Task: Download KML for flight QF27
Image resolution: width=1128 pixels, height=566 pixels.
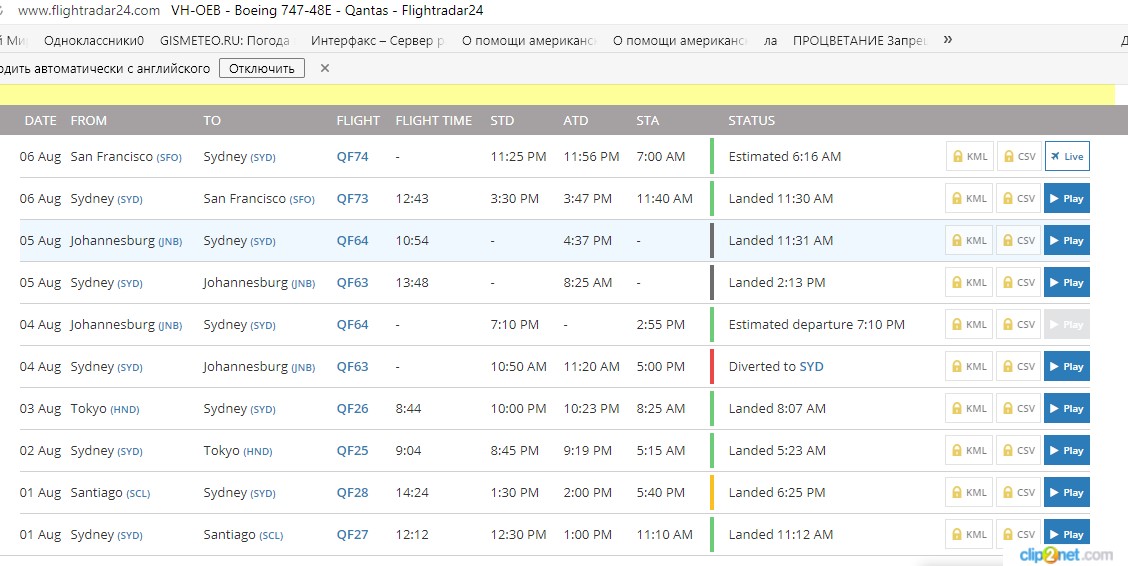Action: click(970, 534)
